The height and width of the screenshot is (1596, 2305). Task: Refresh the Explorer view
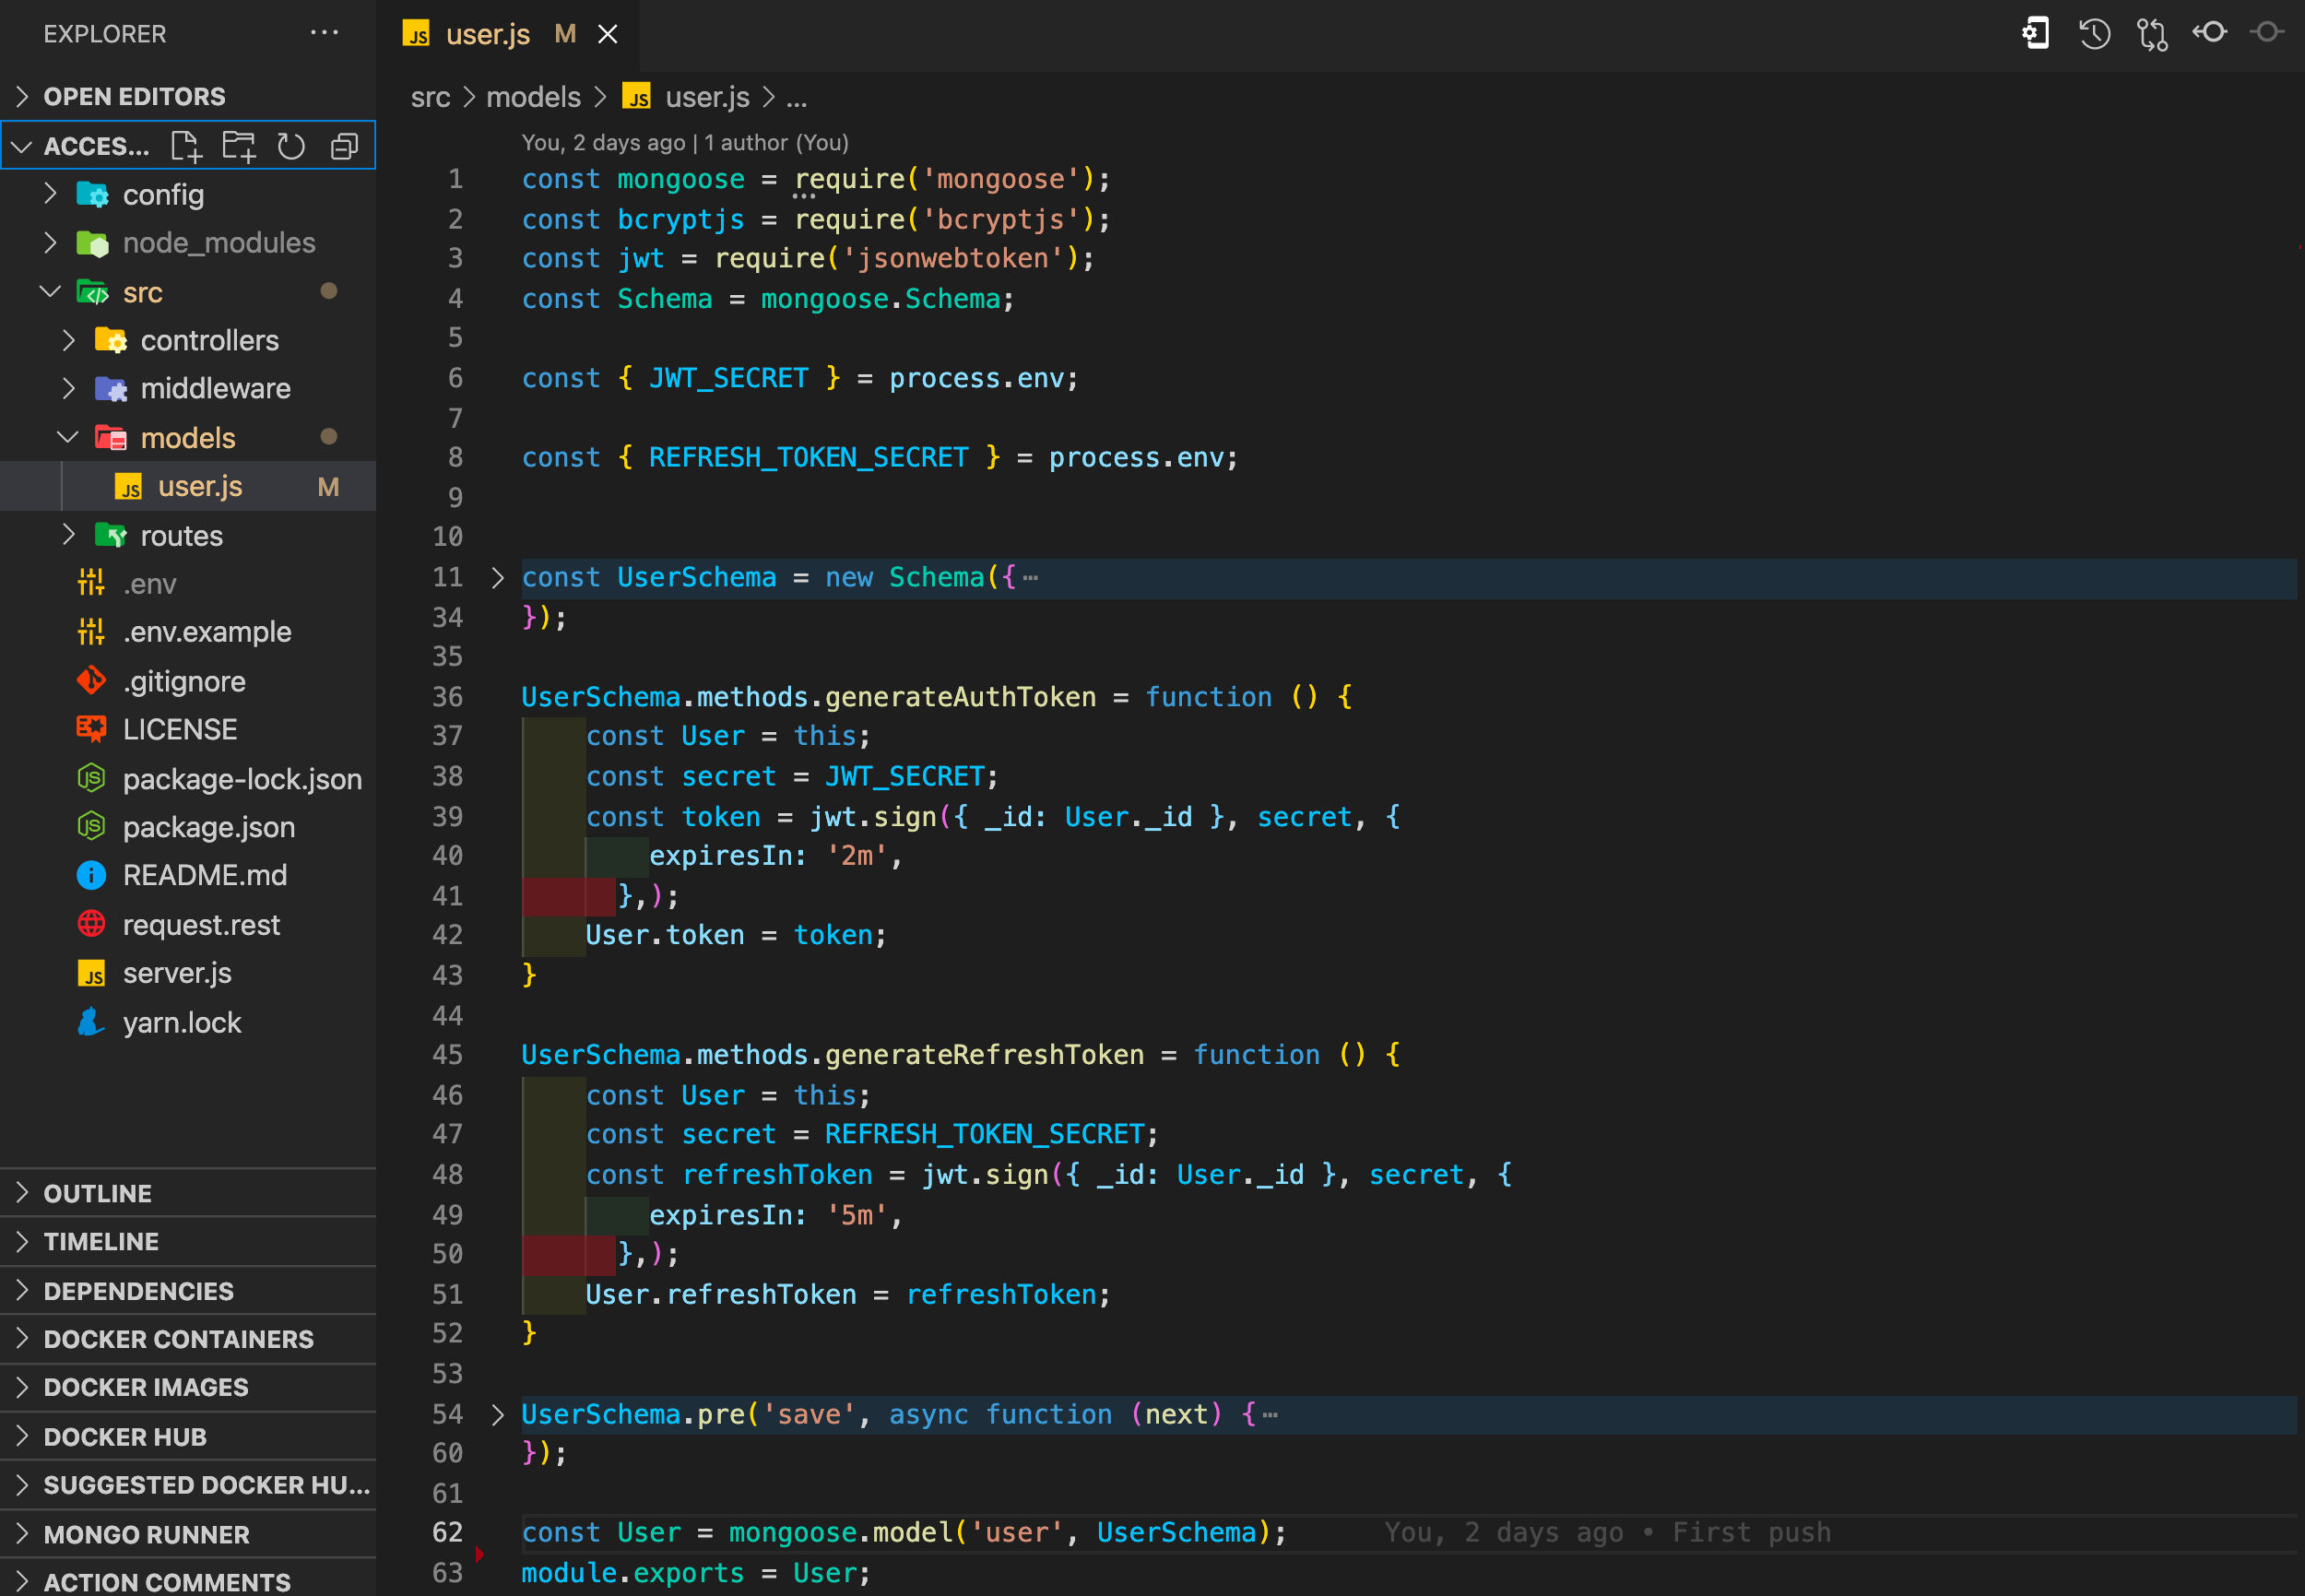(291, 145)
